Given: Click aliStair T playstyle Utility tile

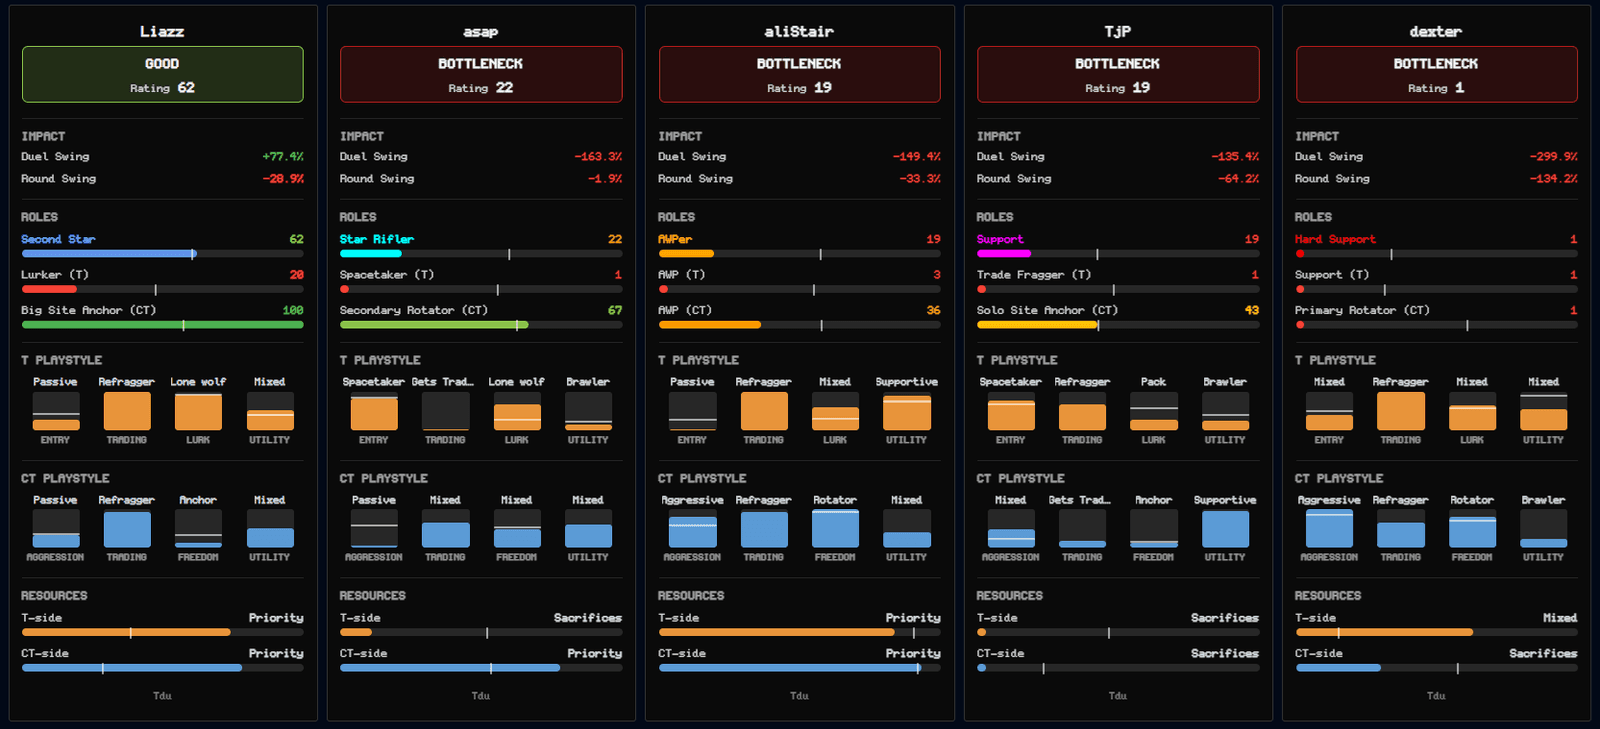Looking at the screenshot, I should click(907, 411).
